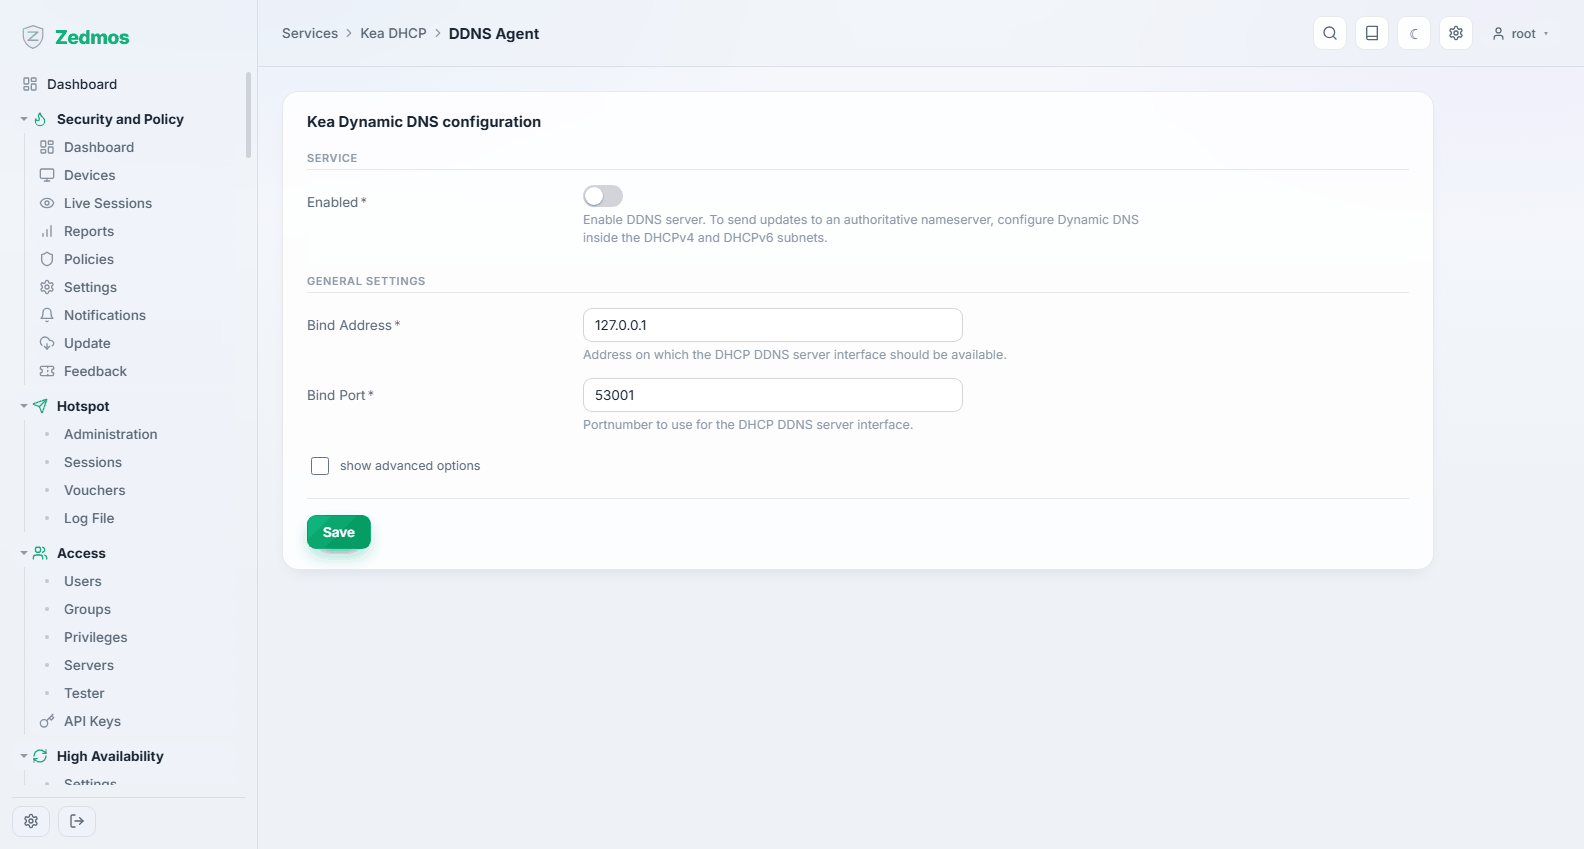Open the Hotspot Log File page

[89, 518]
